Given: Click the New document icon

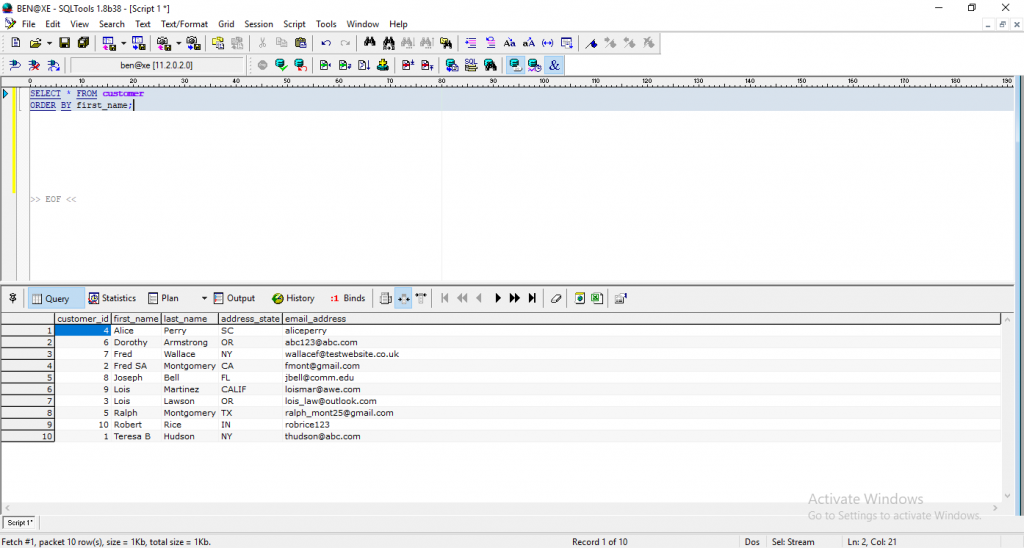Looking at the screenshot, I should (x=15, y=43).
